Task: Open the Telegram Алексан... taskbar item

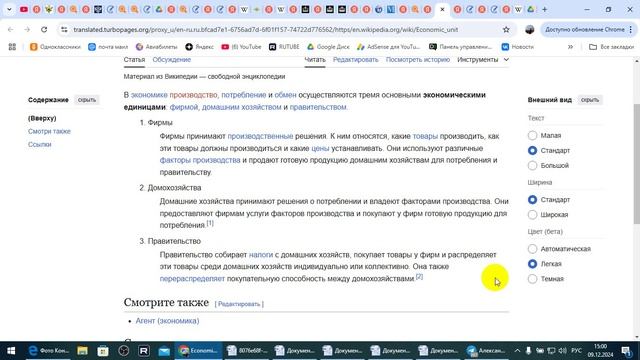Action: coord(487,351)
